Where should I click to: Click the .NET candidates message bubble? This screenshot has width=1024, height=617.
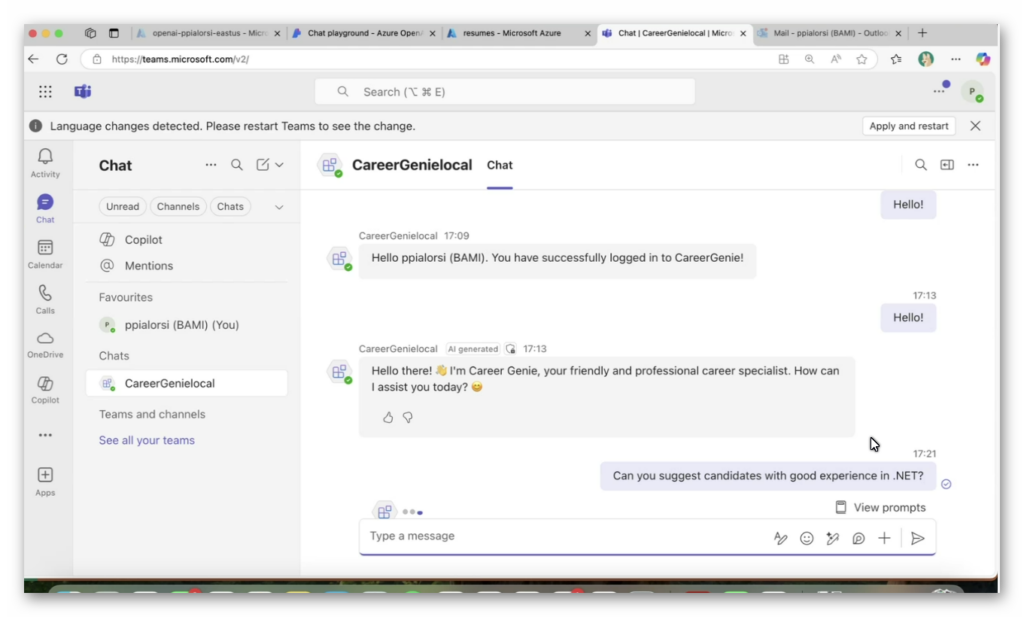point(768,476)
